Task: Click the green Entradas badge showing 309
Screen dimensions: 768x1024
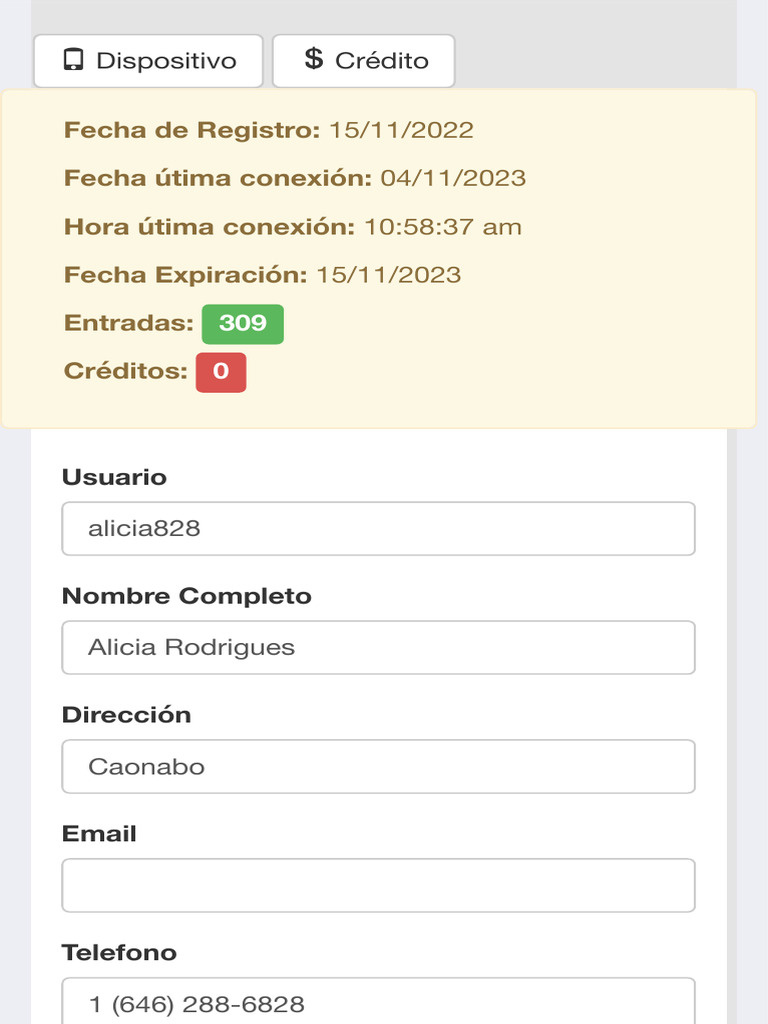Action: tap(242, 324)
